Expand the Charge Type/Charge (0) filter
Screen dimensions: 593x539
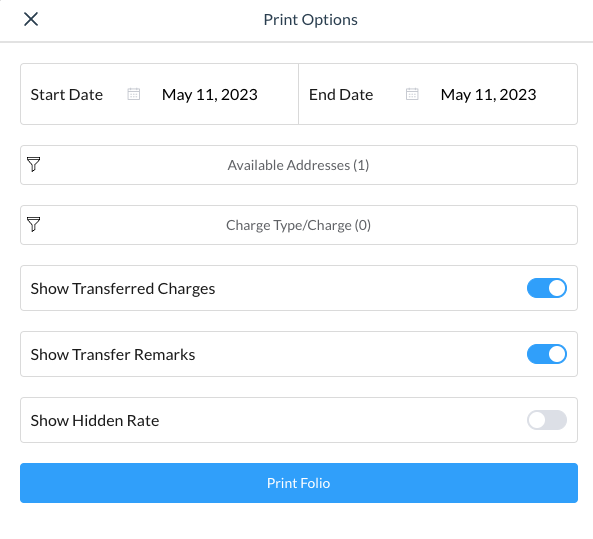pos(299,225)
